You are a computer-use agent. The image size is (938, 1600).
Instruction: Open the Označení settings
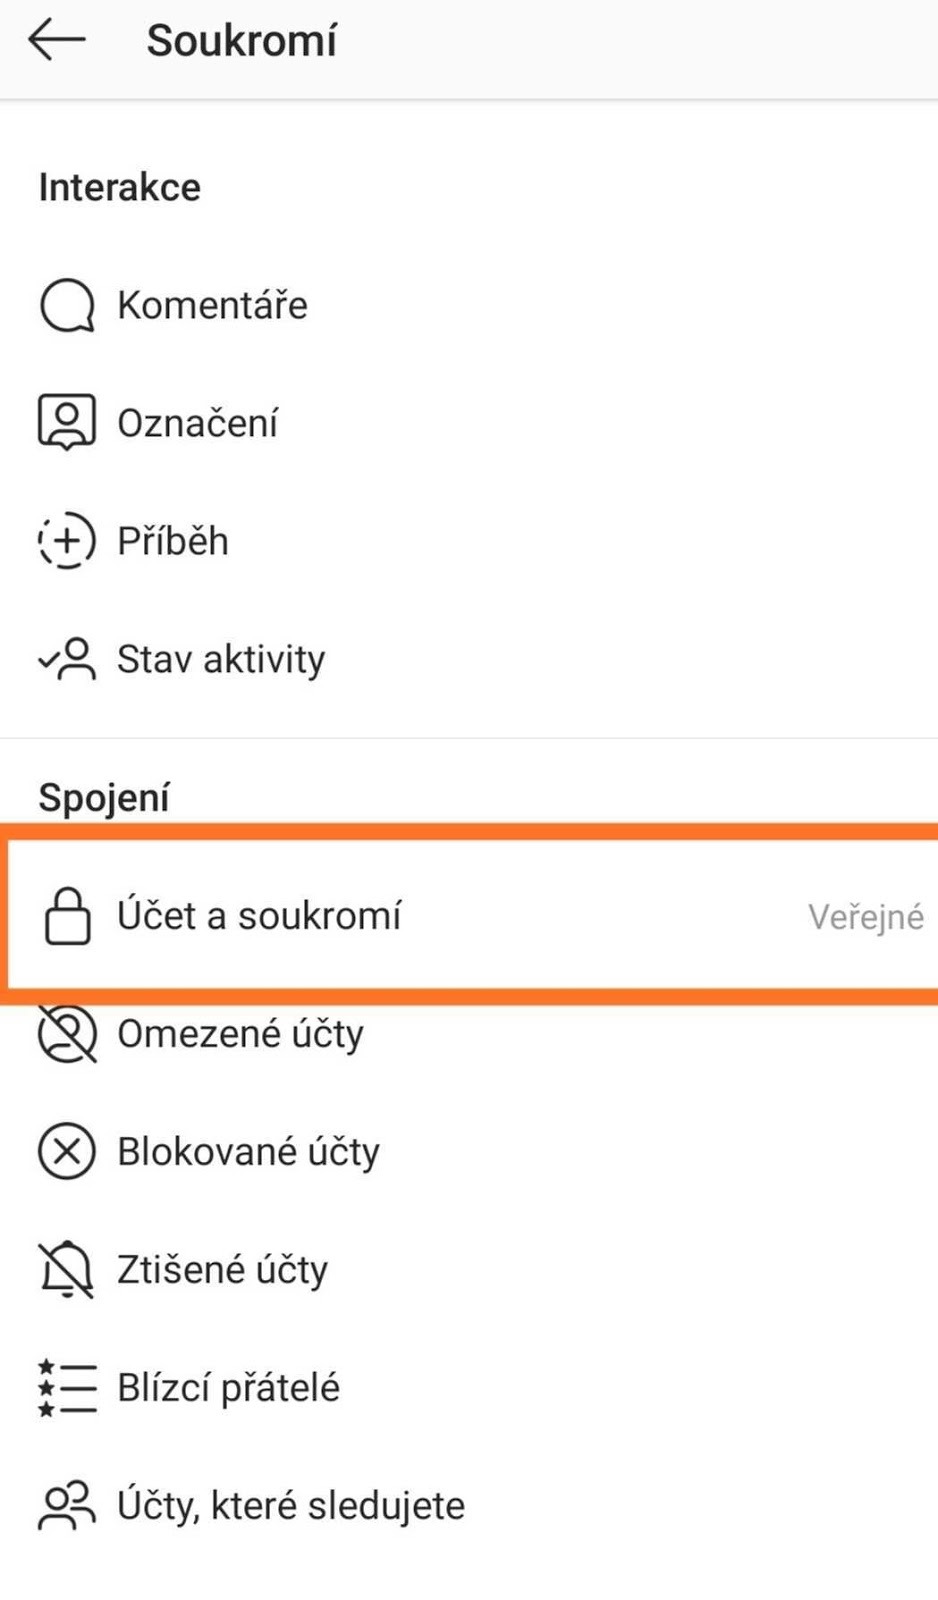(x=469, y=423)
